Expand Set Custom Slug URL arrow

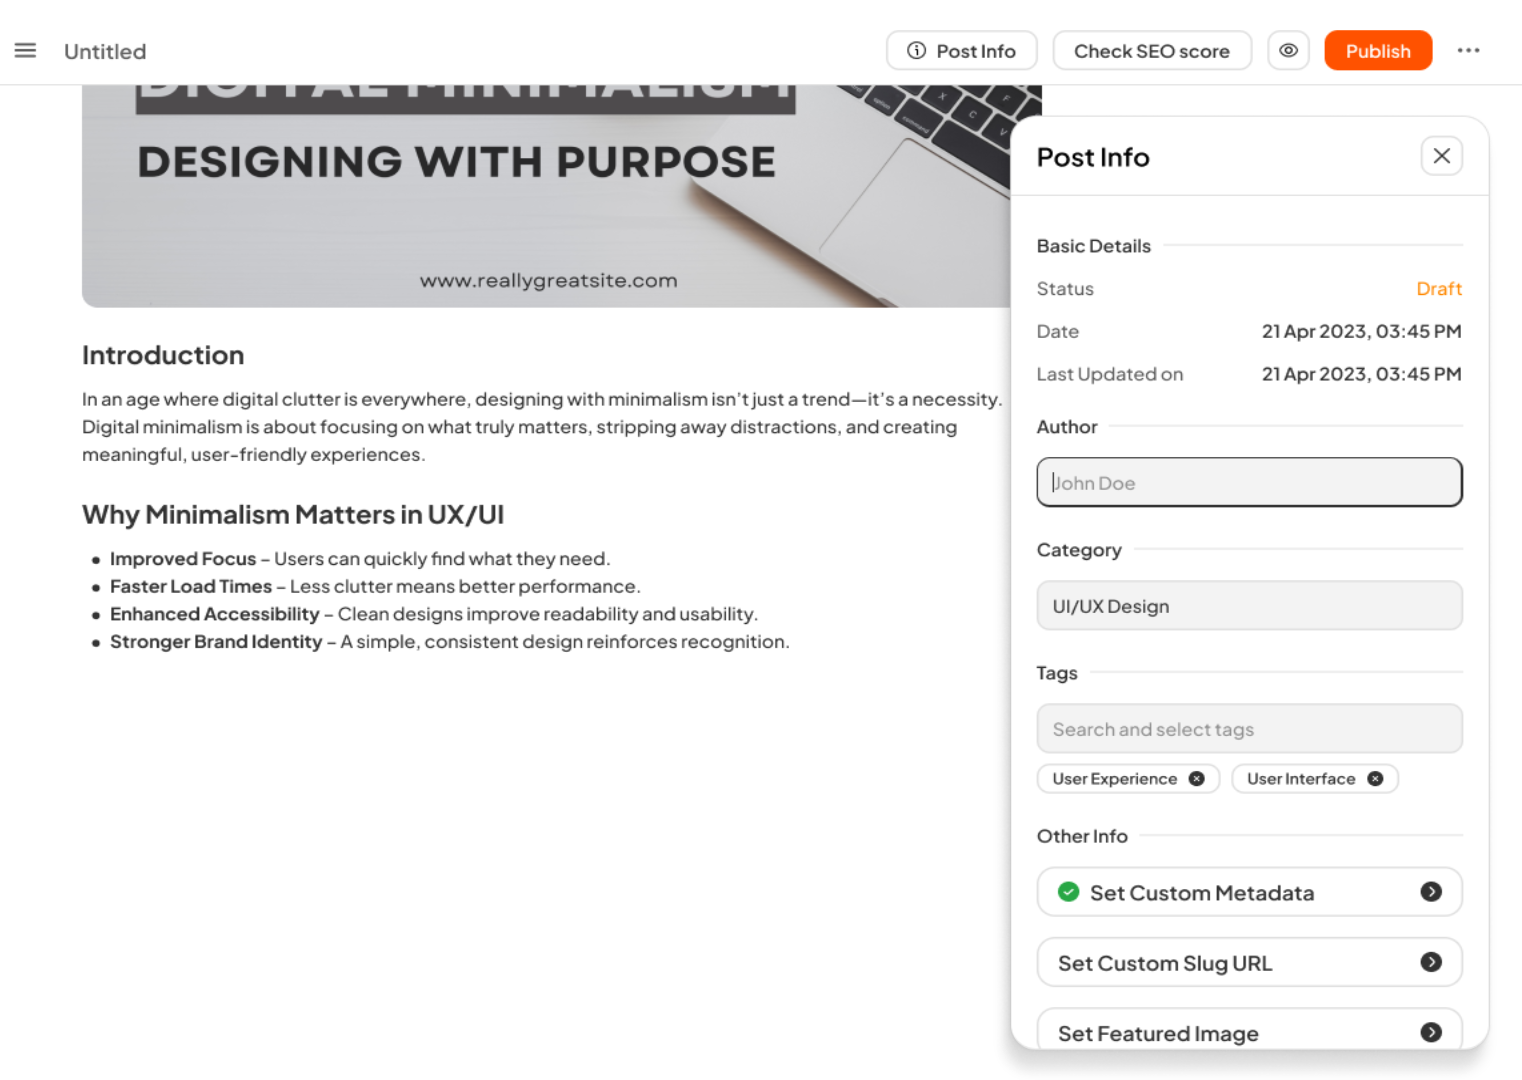click(x=1431, y=962)
